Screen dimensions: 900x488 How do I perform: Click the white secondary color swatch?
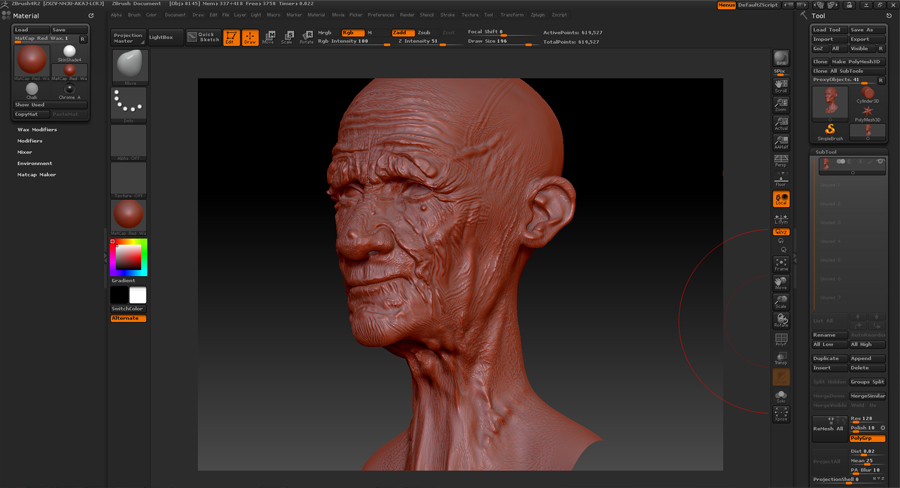tap(138, 295)
